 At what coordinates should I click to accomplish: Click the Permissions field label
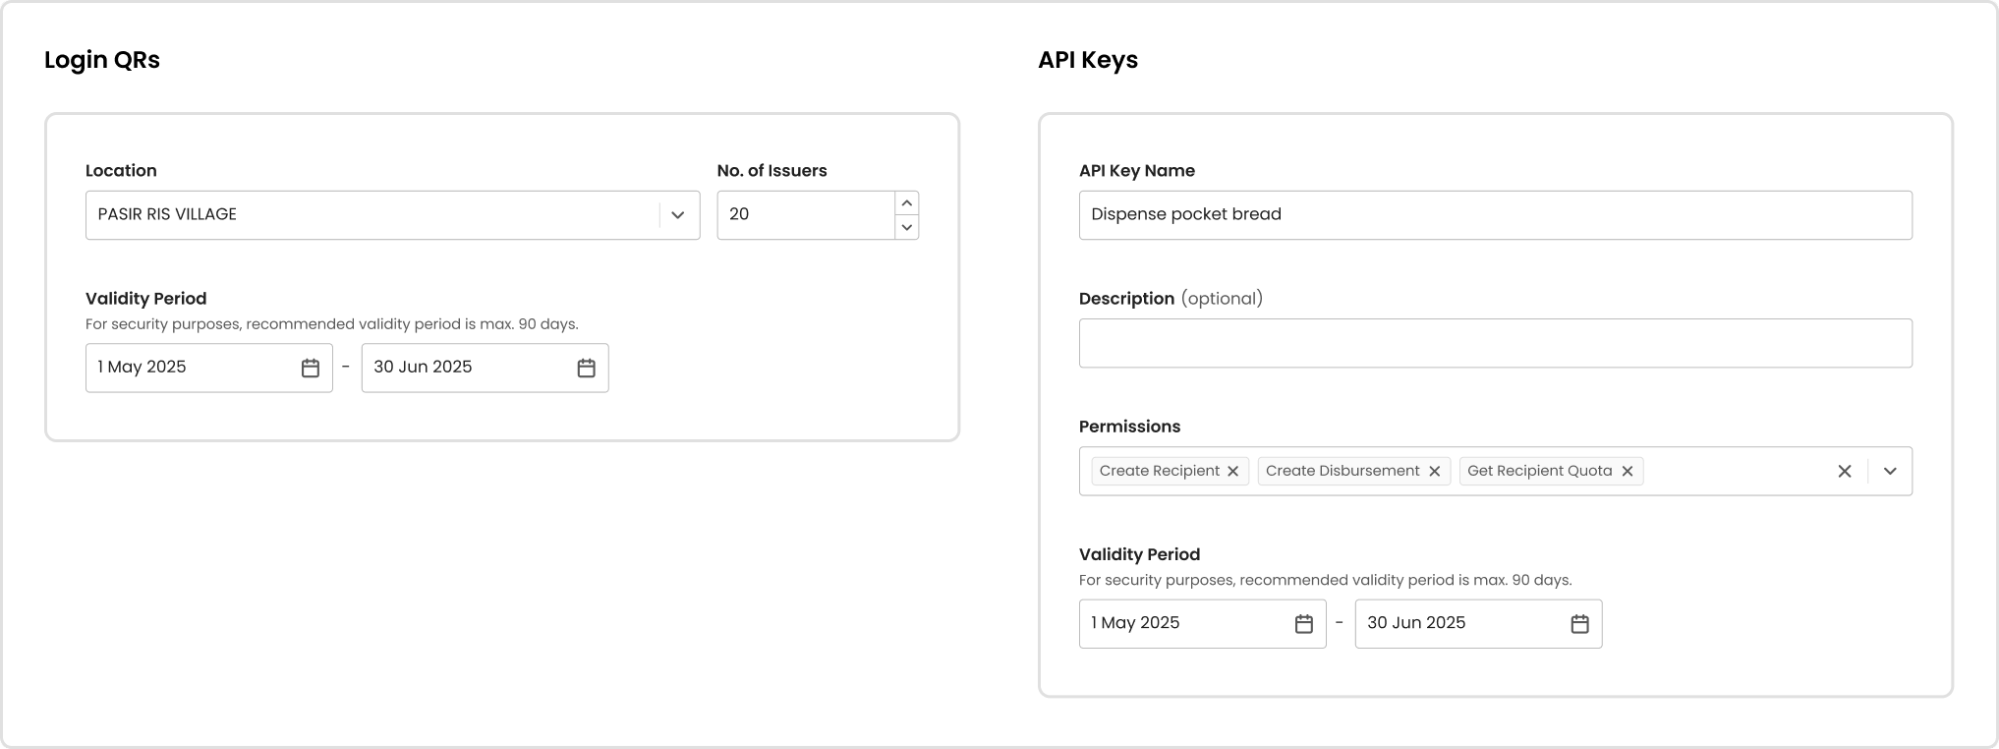click(1130, 427)
